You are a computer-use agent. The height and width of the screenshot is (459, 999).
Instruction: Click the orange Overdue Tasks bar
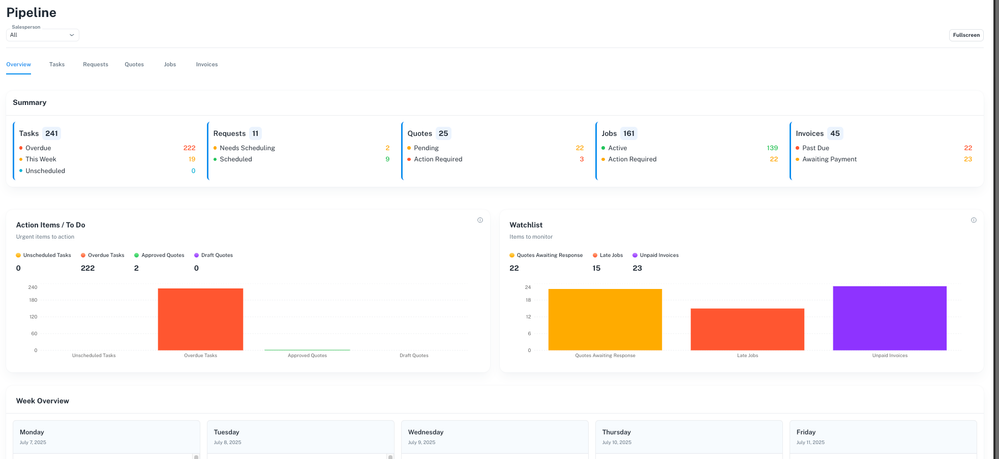[x=200, y=319]
